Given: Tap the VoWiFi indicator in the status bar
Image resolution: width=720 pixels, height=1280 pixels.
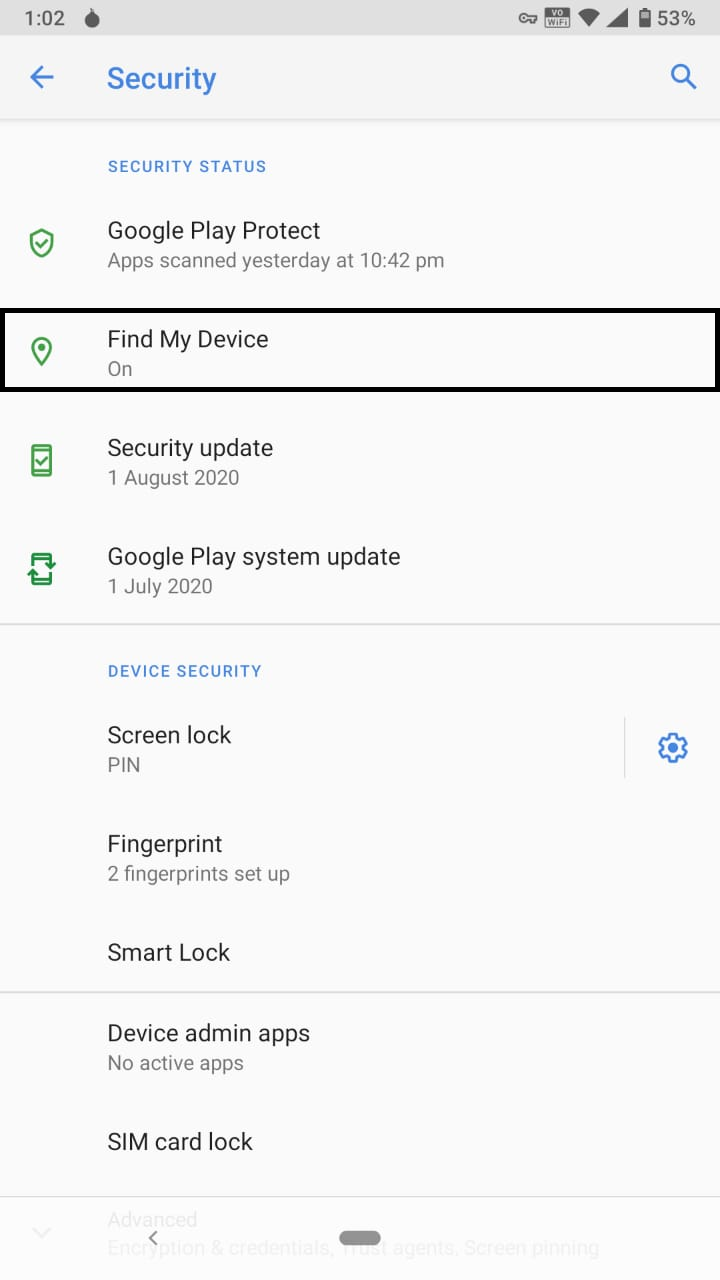Looking at the screenshot, I should tap(555, 16).
